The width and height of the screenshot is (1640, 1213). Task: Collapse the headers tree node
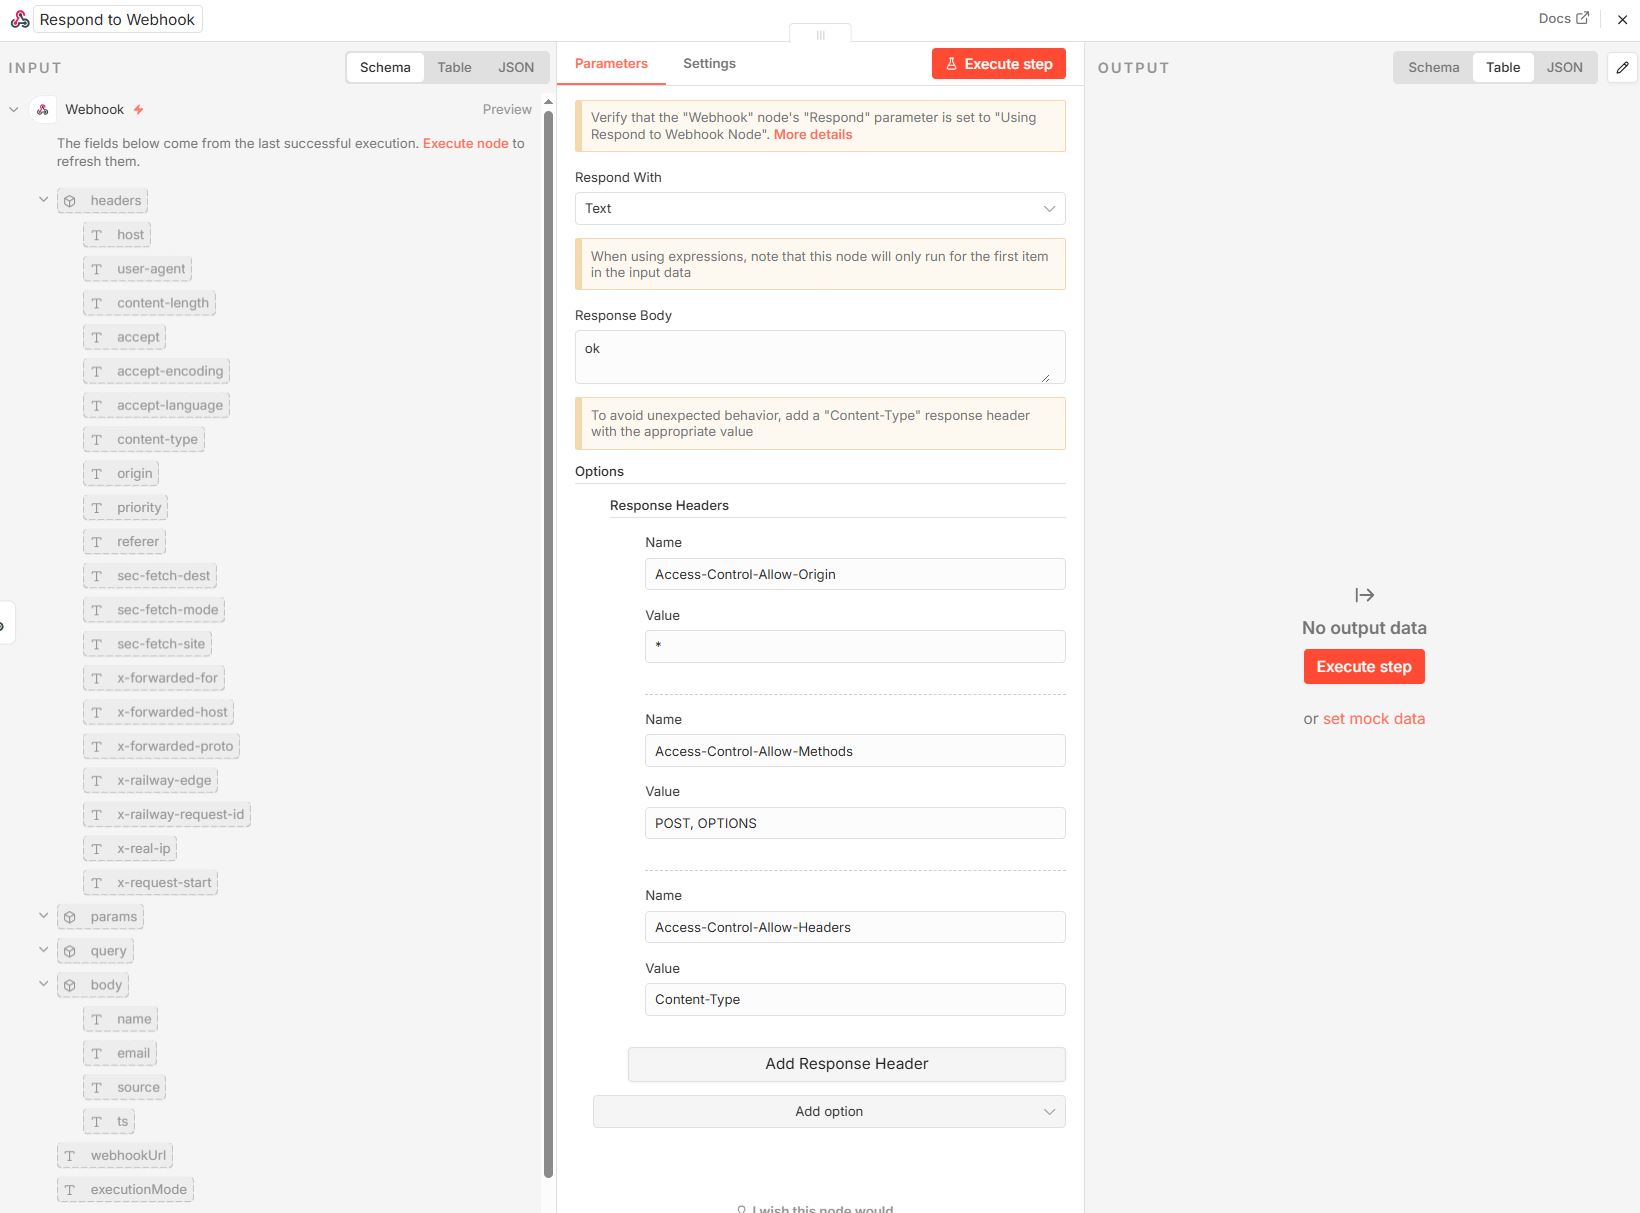click(43, 200)
